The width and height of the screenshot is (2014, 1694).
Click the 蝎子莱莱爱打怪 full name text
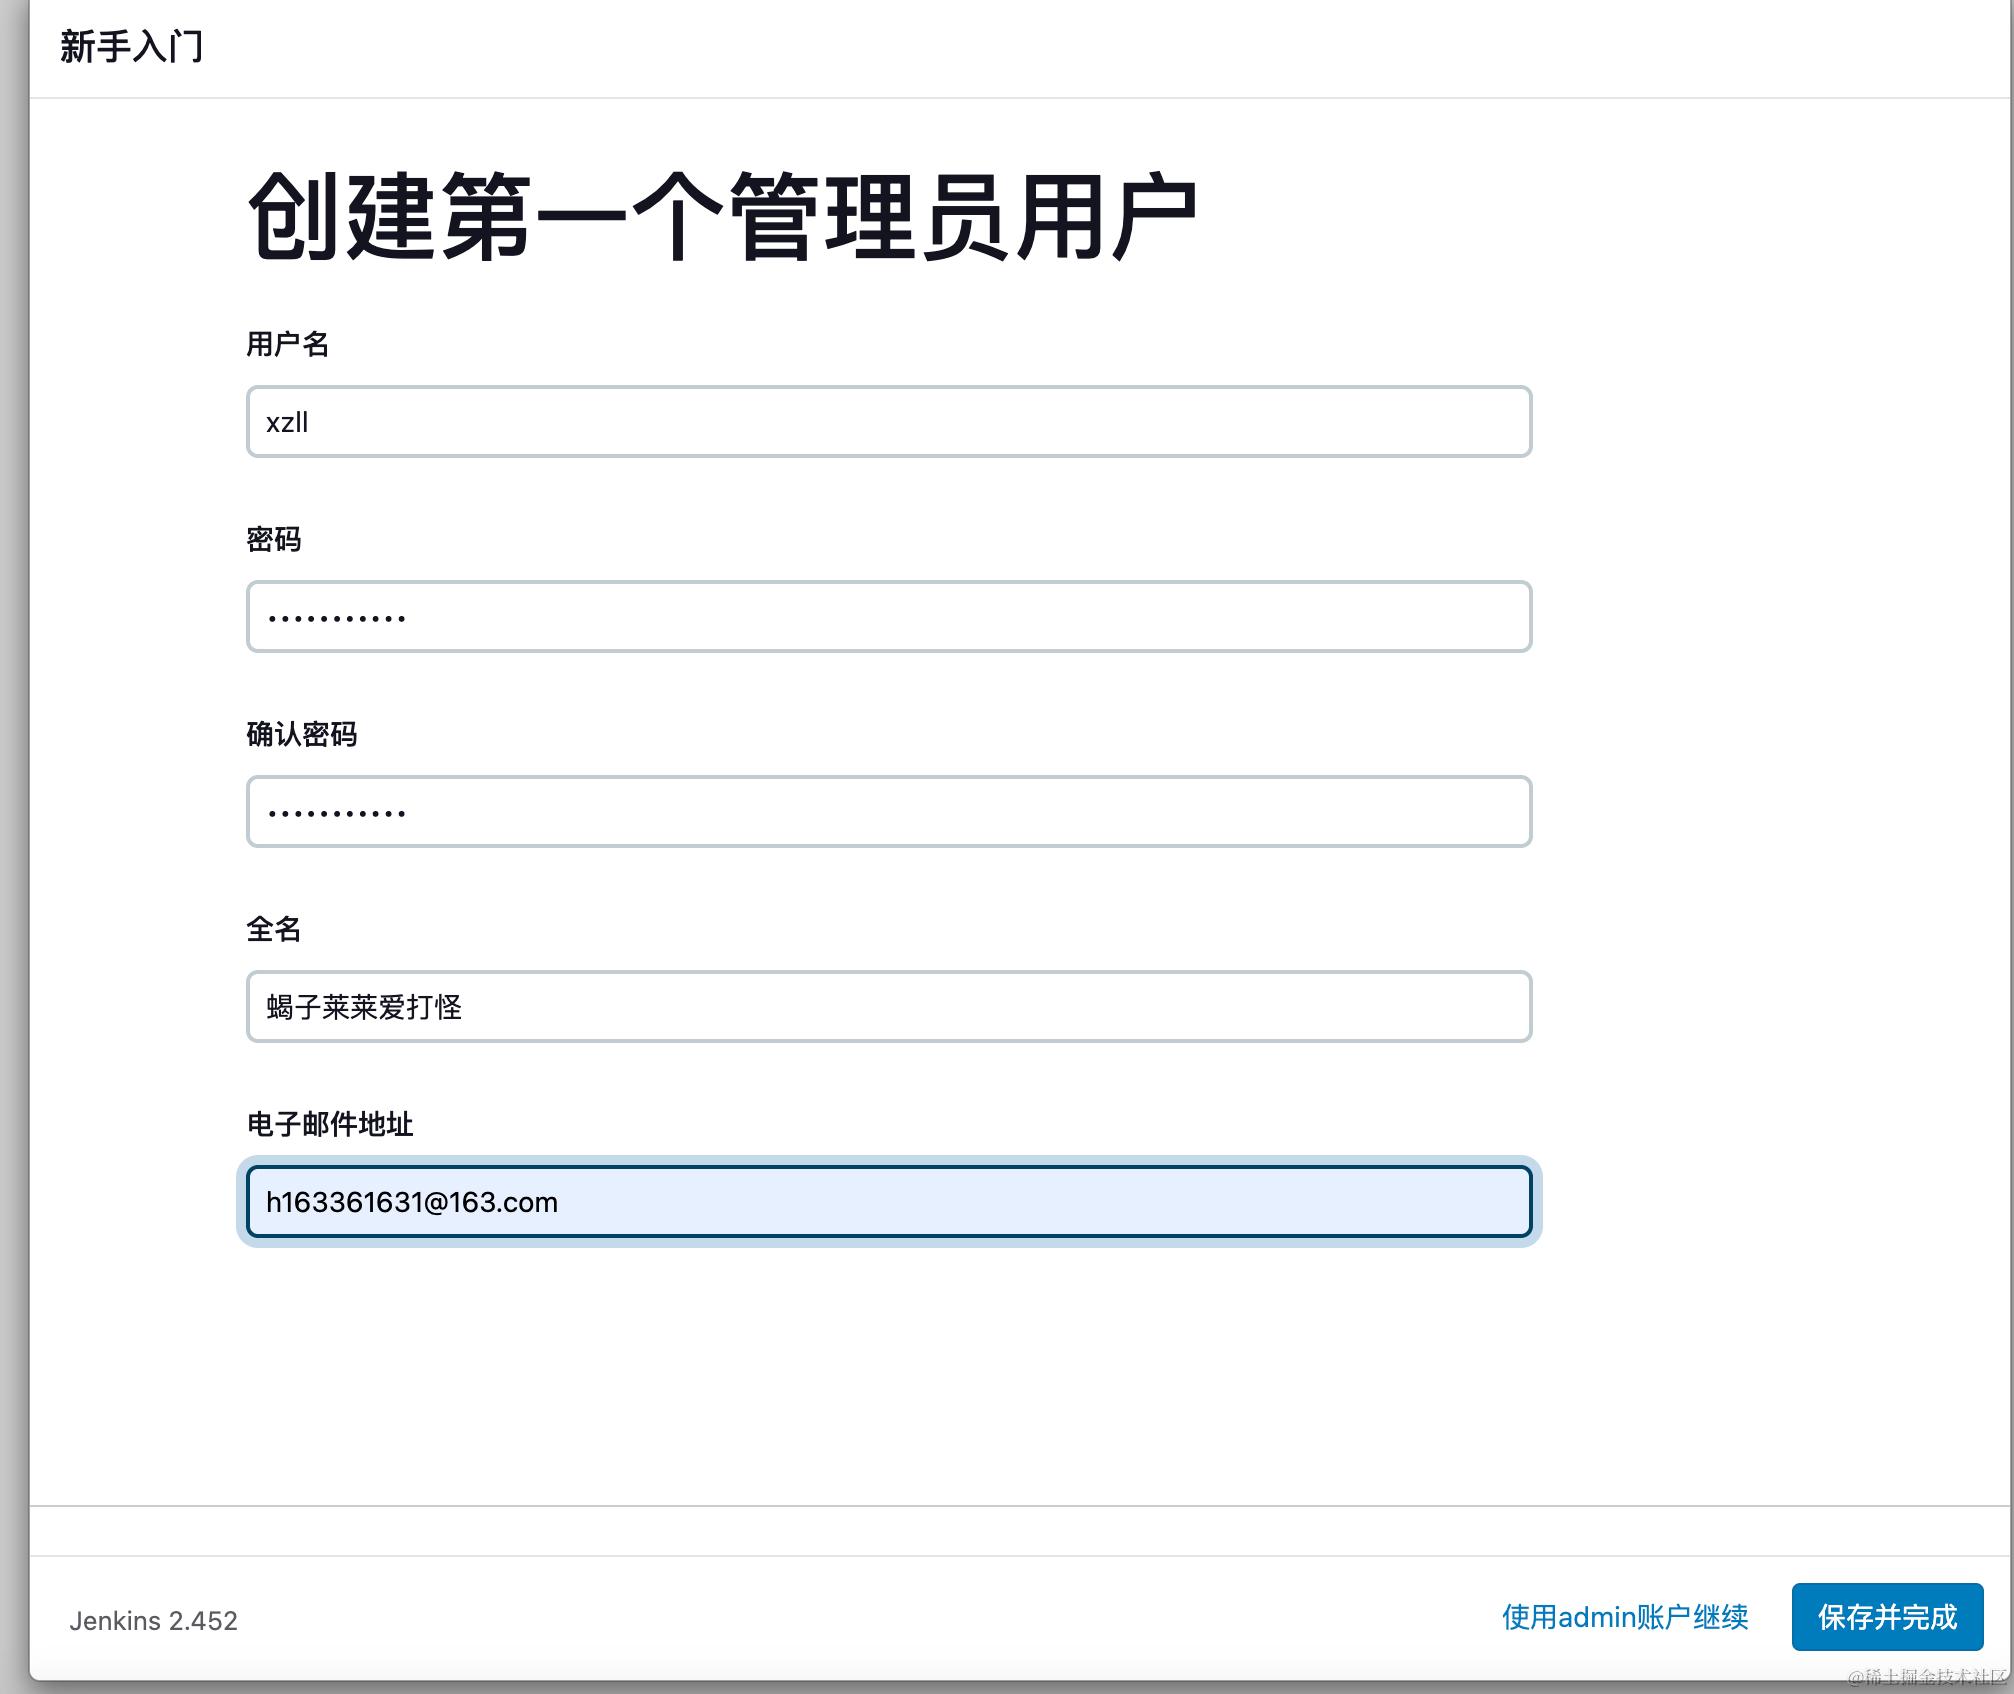pyautogui.click(x=364, y=1007)
